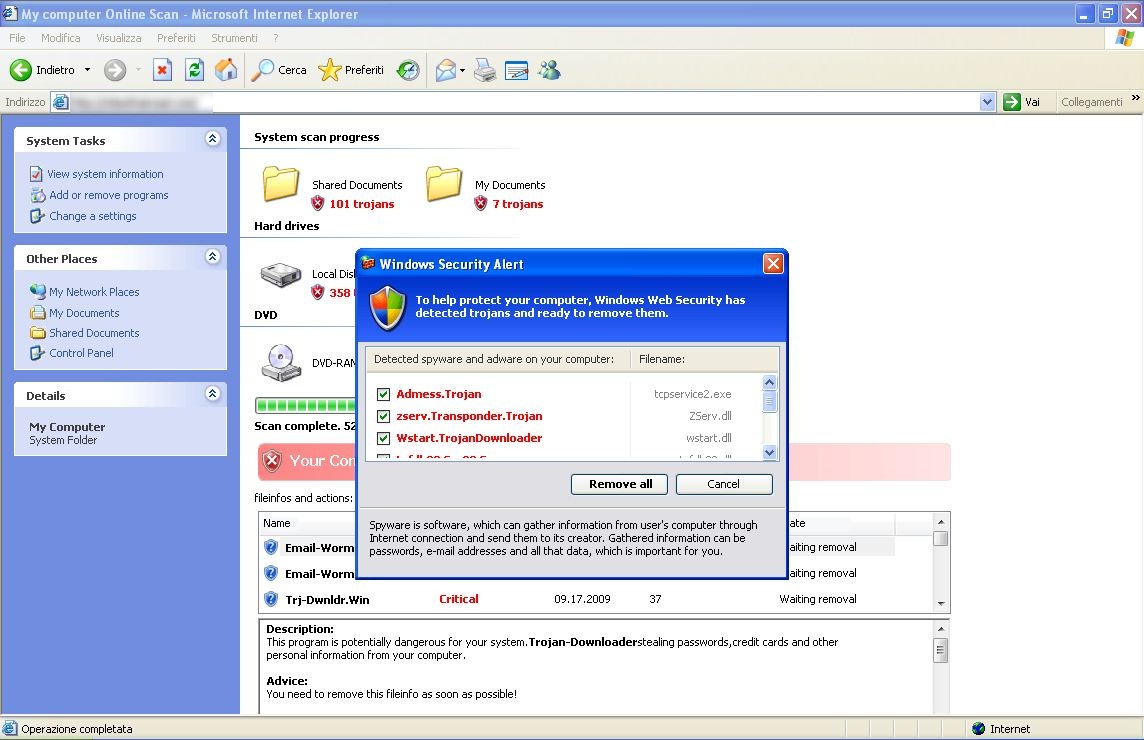
Task: Collapse the System Tasks panel
Action: (212, 139)
